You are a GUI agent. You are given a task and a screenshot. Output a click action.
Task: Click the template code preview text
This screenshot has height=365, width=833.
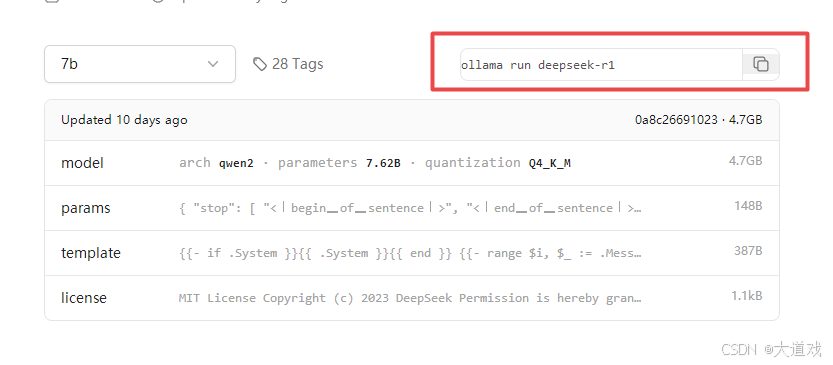click(410, 253)
